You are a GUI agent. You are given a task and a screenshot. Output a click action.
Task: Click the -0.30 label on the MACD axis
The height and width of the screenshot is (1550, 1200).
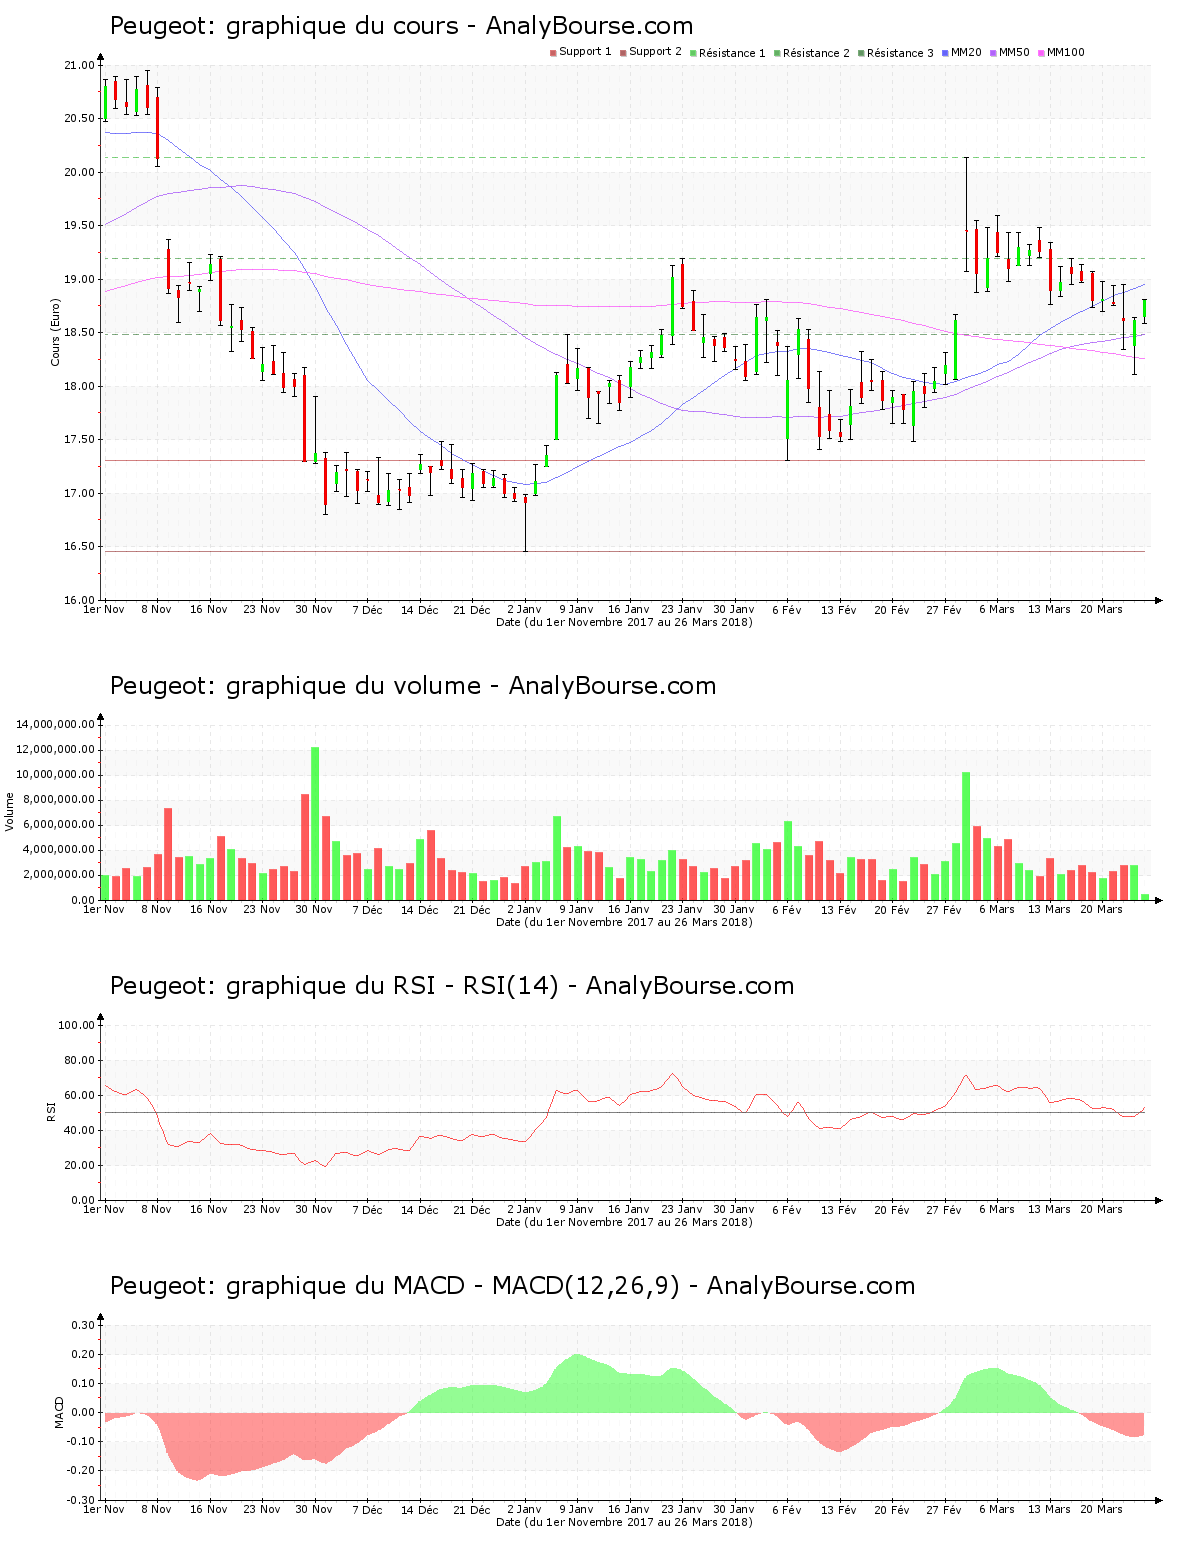tap(82, 1501)
